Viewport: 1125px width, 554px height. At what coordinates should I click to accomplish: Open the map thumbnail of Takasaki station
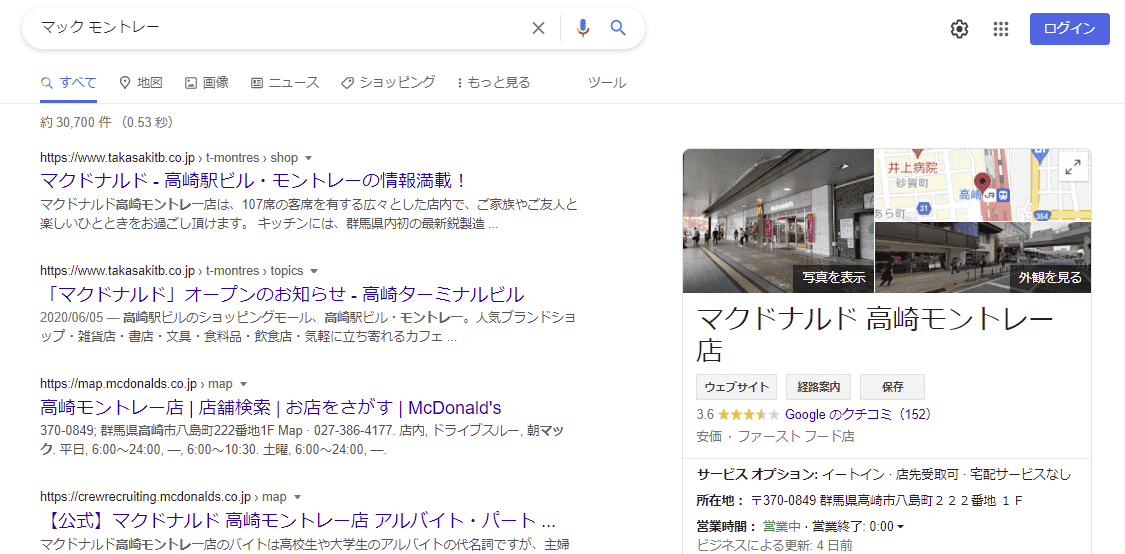point(982,184)
